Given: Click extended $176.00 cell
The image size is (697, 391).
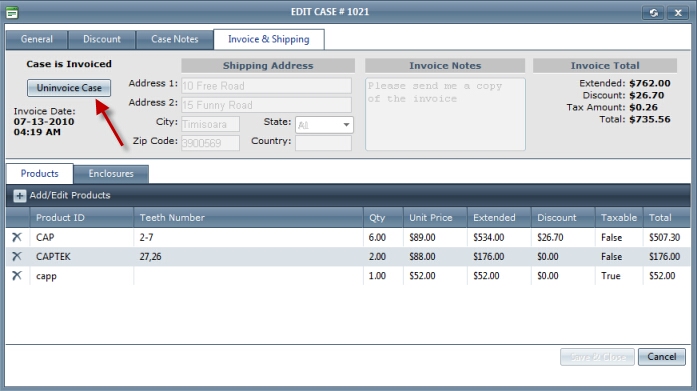Looking at the screenshot, I should (499, 256).
